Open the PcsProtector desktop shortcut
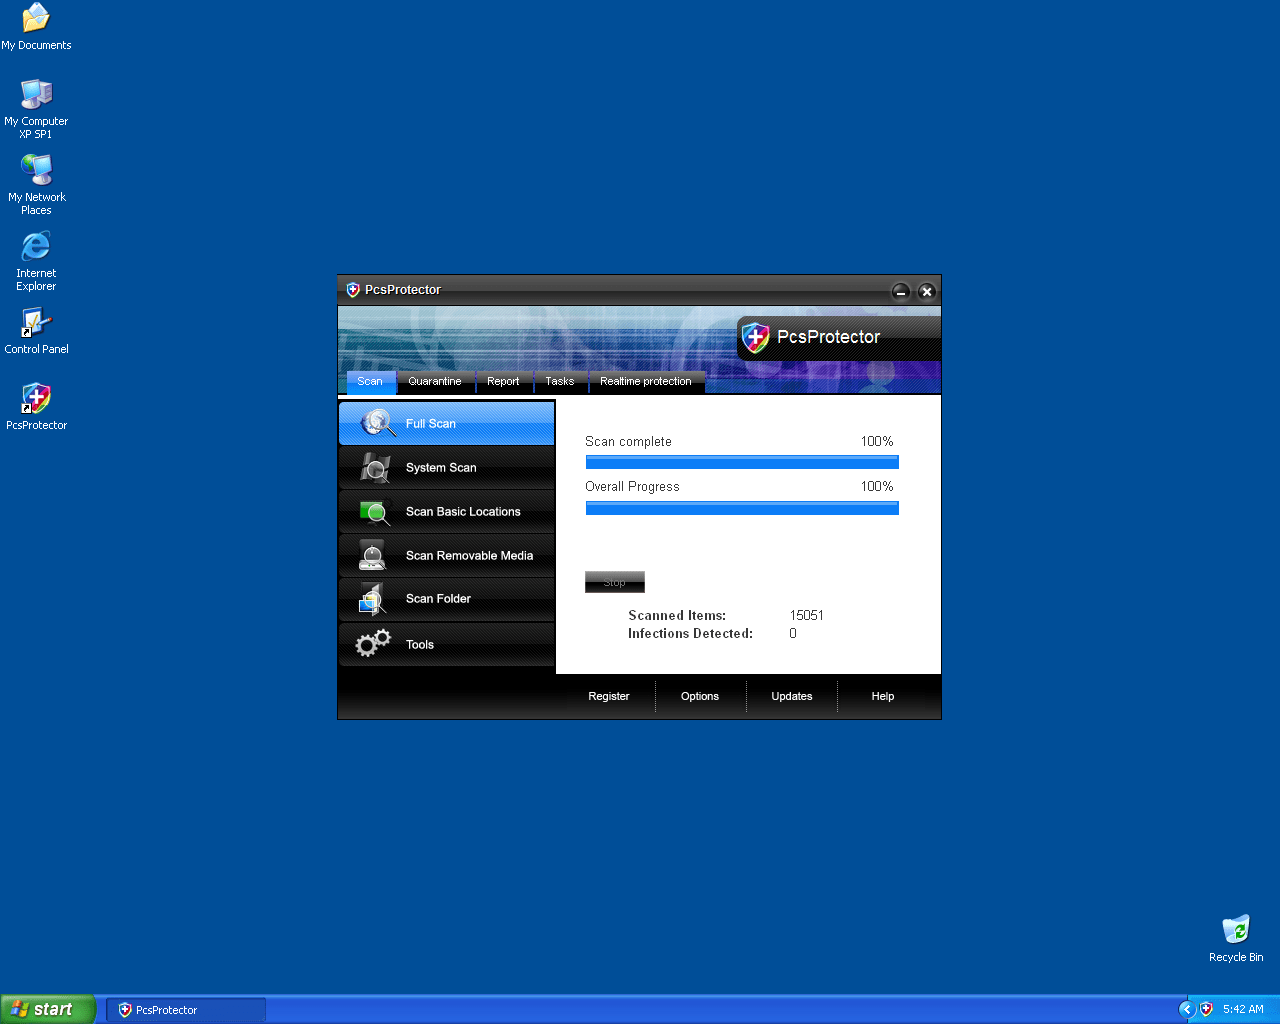This screenshot has height=1024, width=1280. [x=36, y=399]
